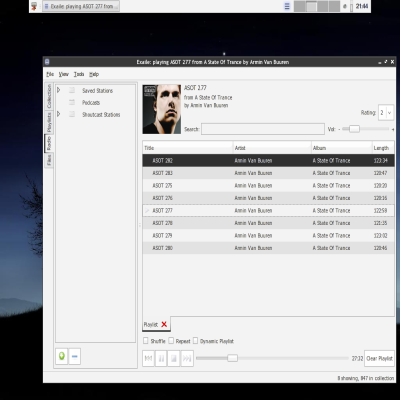Enable the Repeat checkbox

point(171,341)
